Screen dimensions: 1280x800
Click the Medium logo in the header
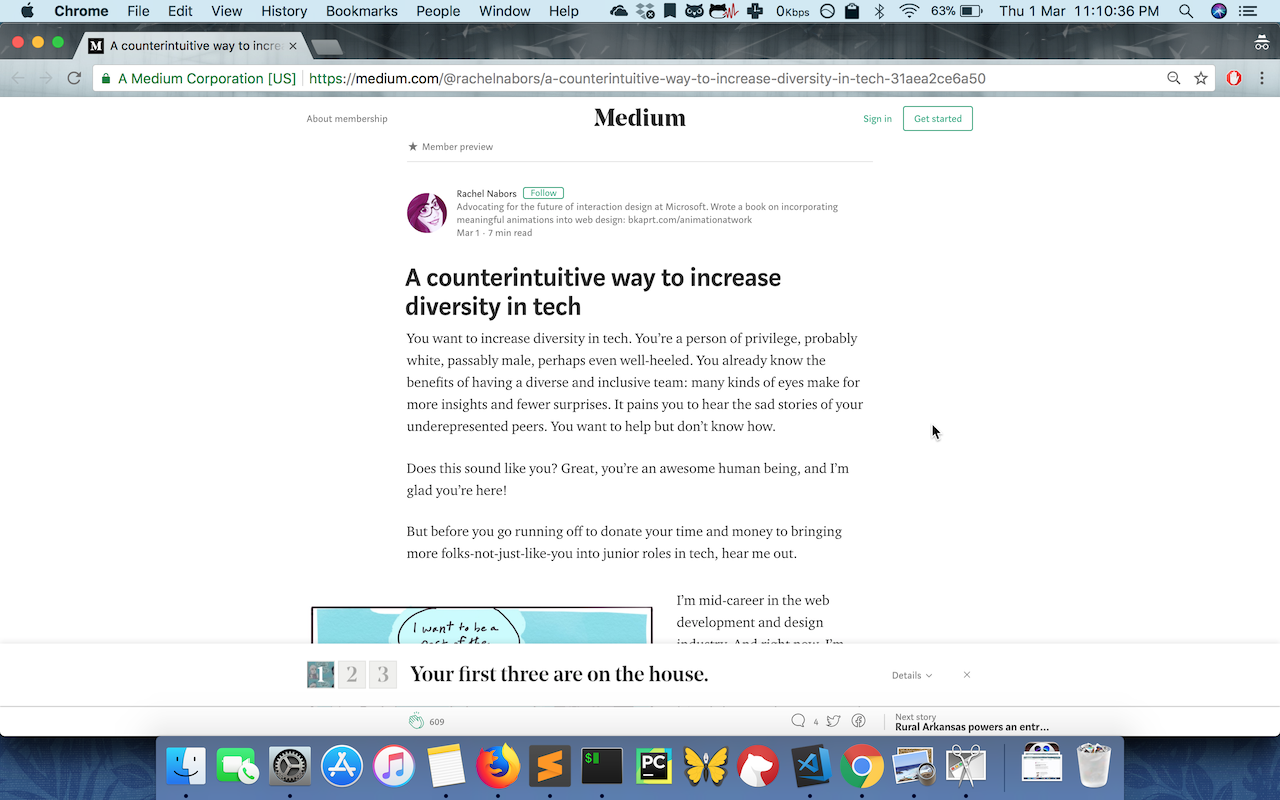(x=640, y=118)
